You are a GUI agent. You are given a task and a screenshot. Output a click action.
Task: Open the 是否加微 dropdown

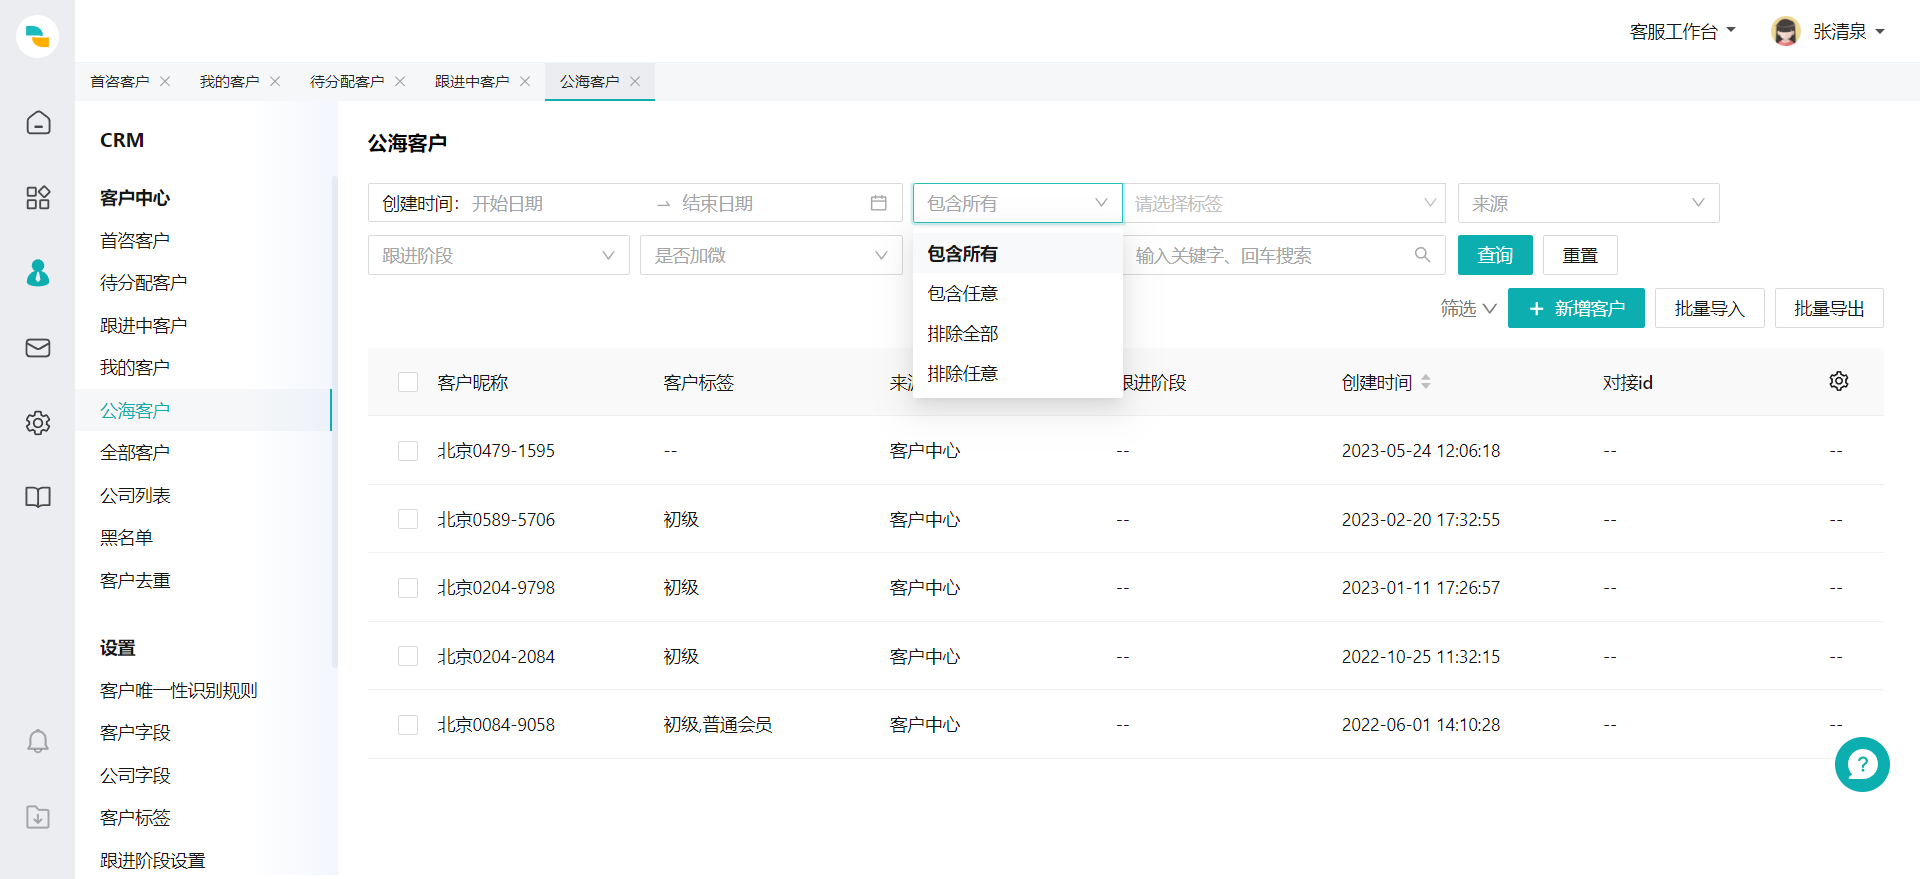[x=771, y=255]
